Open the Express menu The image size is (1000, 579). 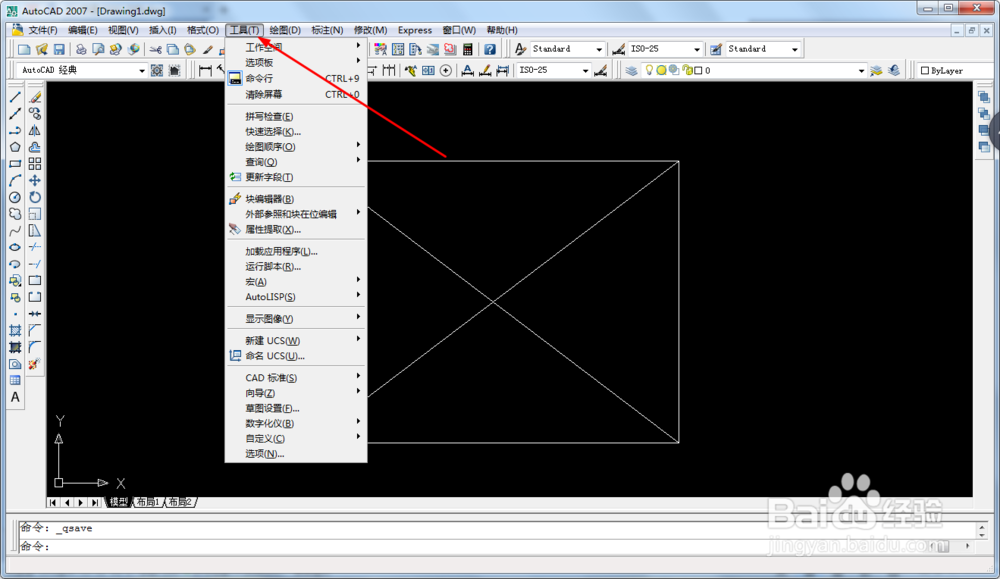415,30
